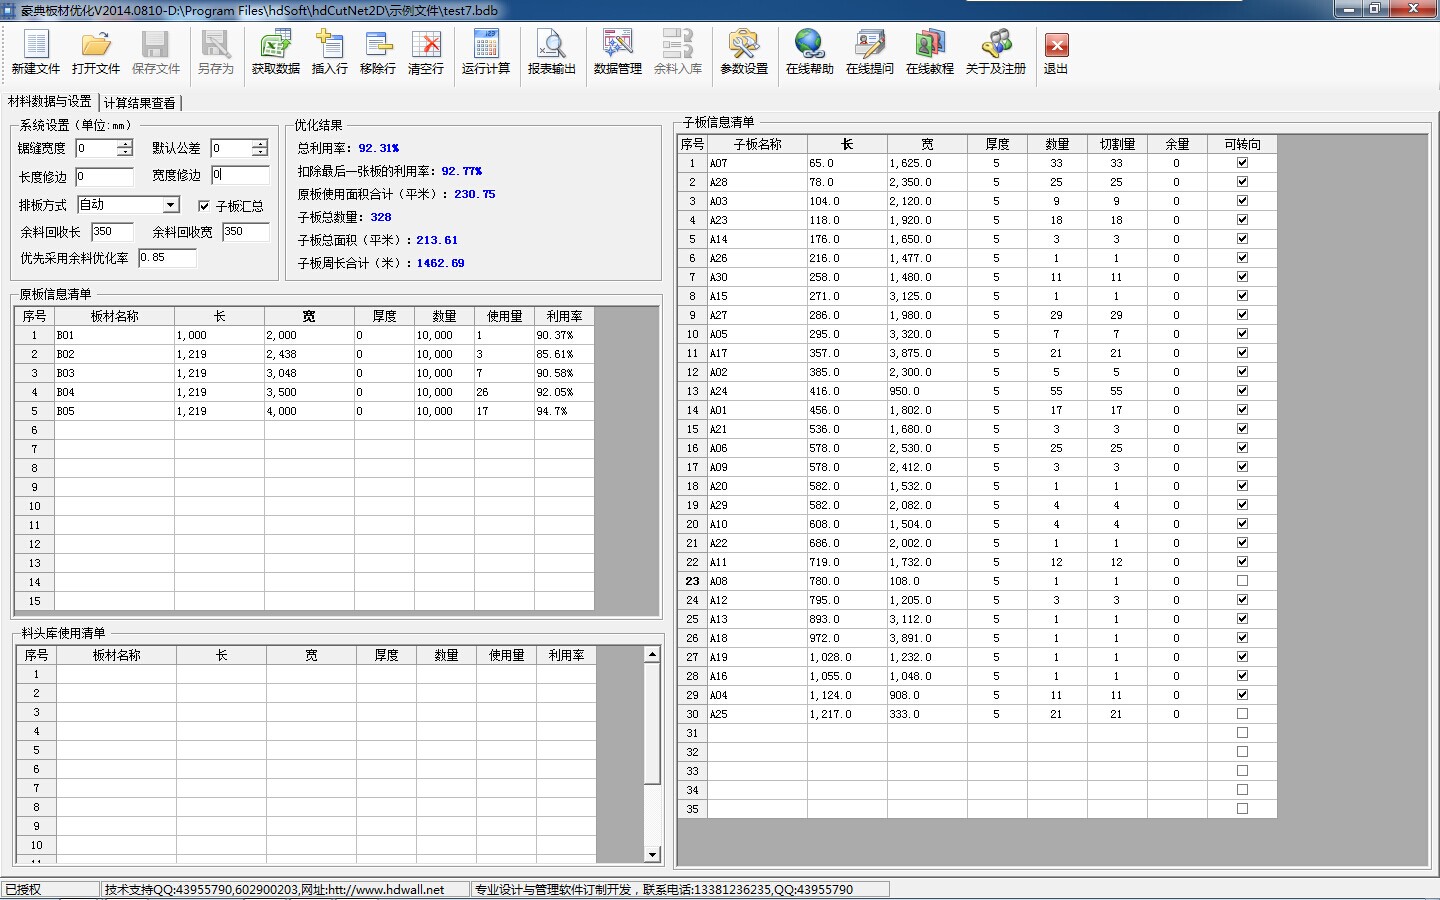Switch to the 计算结果查看 tab
Viewport: 1440px width, 900px height.
point(140,103)
